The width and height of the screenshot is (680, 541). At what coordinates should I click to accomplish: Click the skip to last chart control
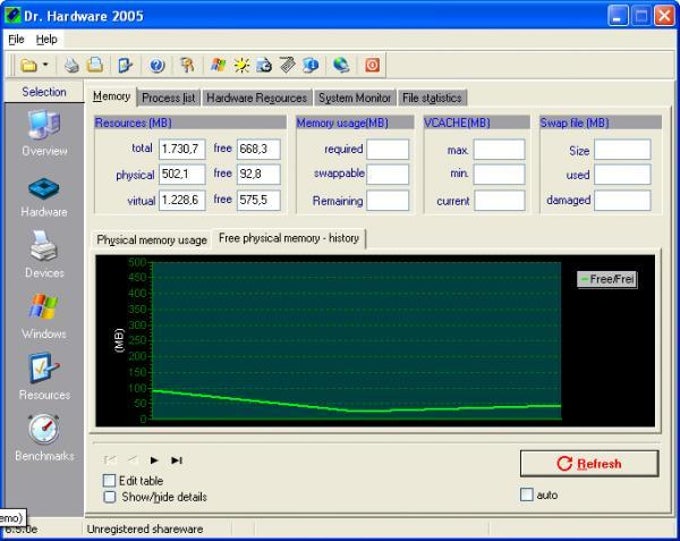click(x=177, y=460)
